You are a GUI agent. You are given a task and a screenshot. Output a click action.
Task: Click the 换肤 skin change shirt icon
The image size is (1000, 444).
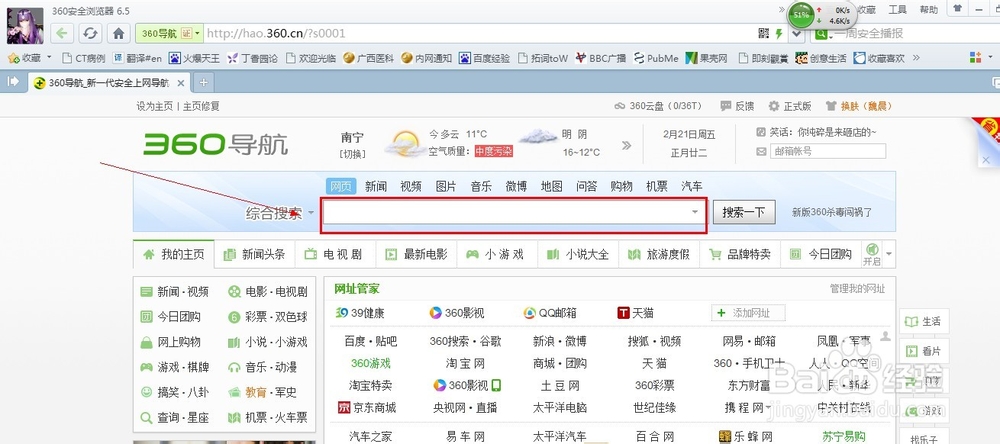(830, 106)
